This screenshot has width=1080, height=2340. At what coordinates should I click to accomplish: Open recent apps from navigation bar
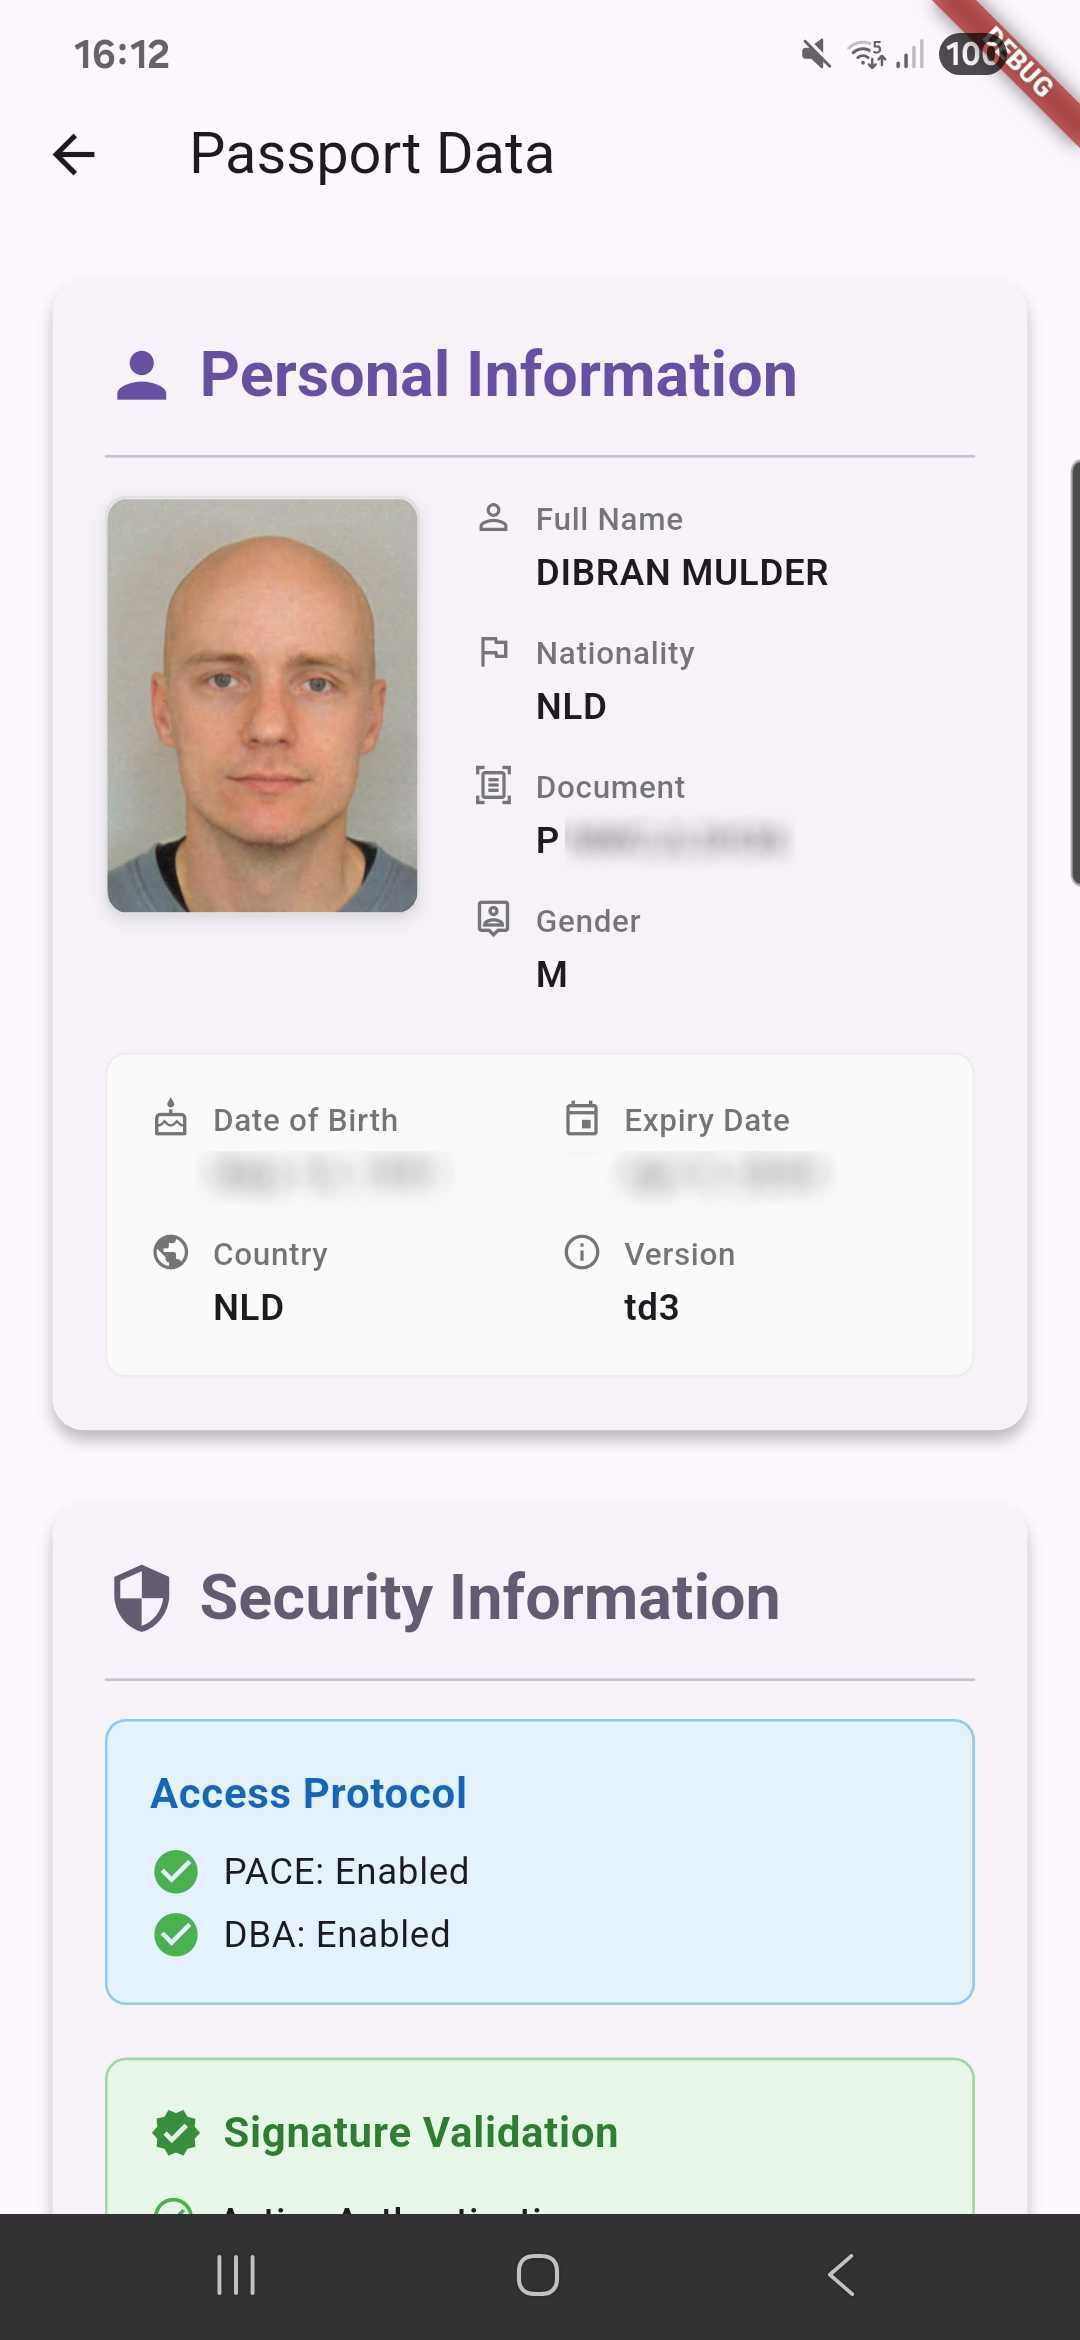coord(237,2275)
